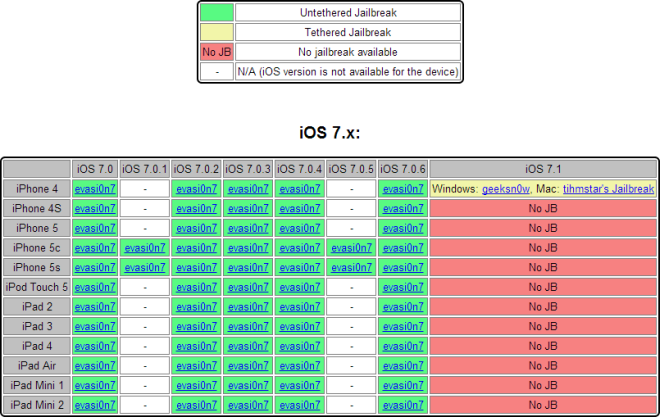Screen dimensions: 660x417
Task: Open evasi0n7 for iPad Mini 2 iOS 7.0
Action: tap(95, 405)
